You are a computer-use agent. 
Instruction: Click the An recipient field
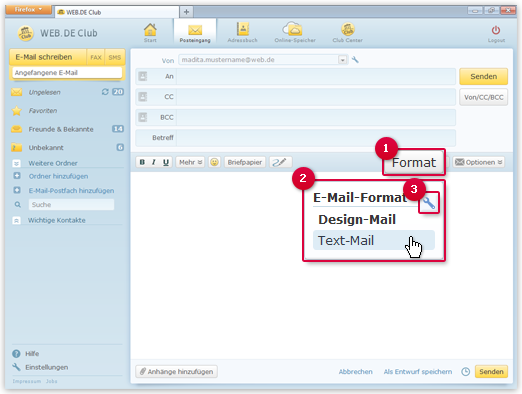[316, 76]
